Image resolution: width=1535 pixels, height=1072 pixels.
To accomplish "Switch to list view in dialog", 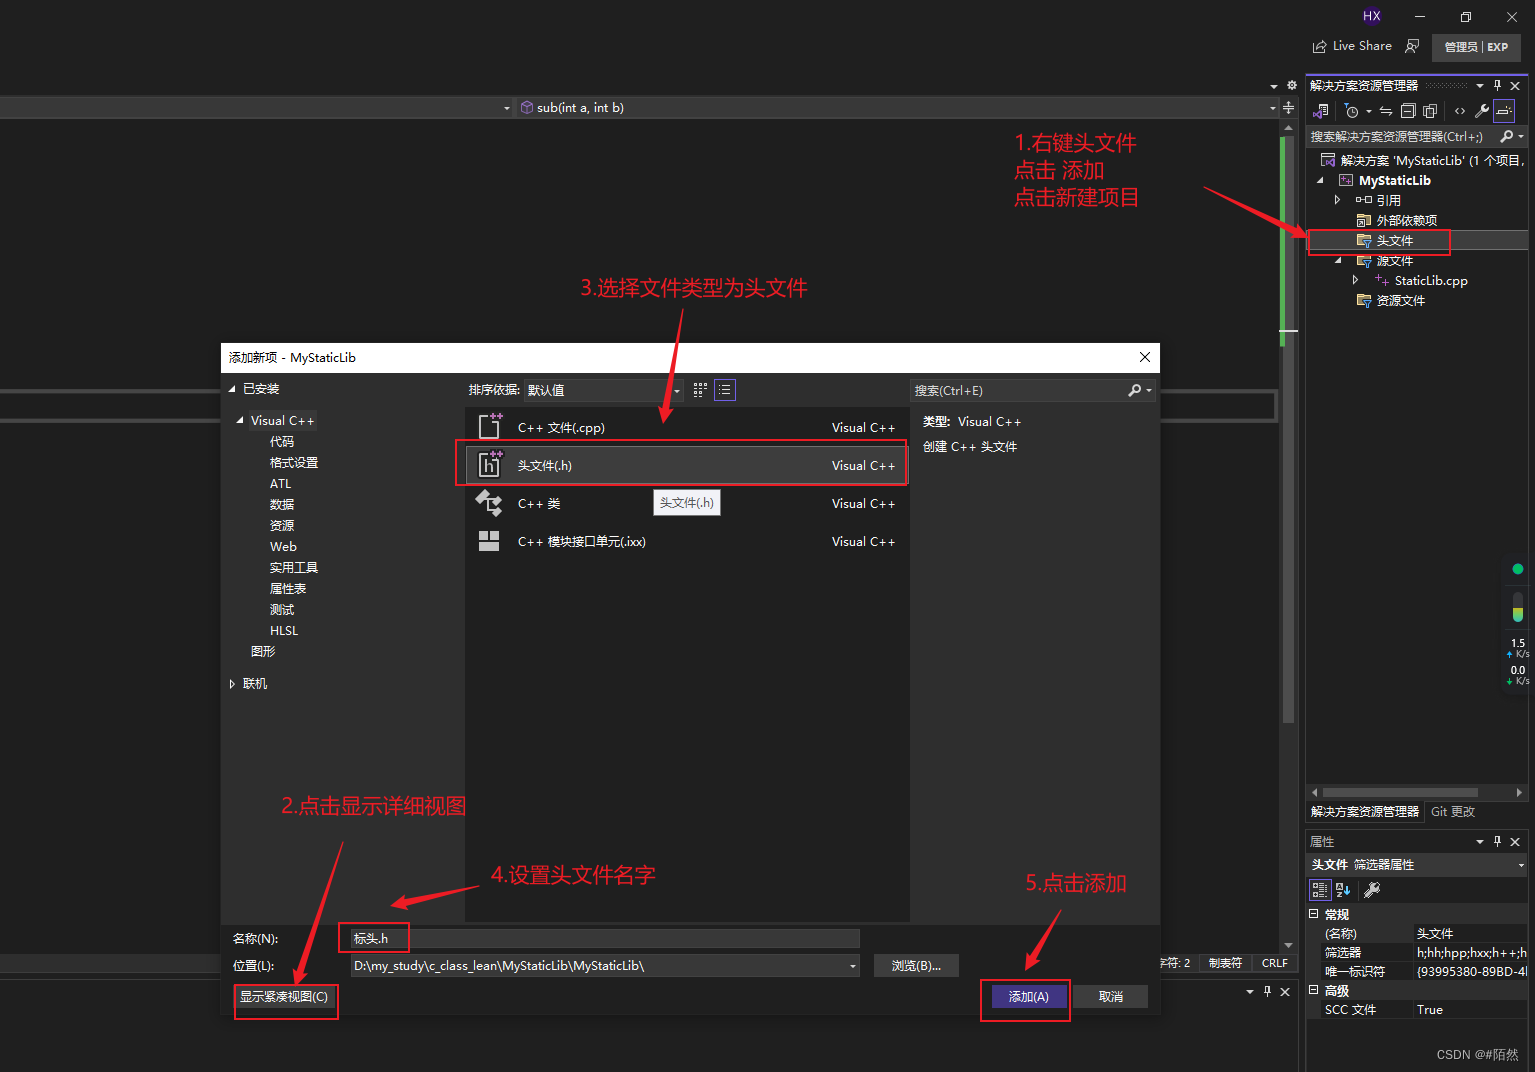I will click(725, 390).
